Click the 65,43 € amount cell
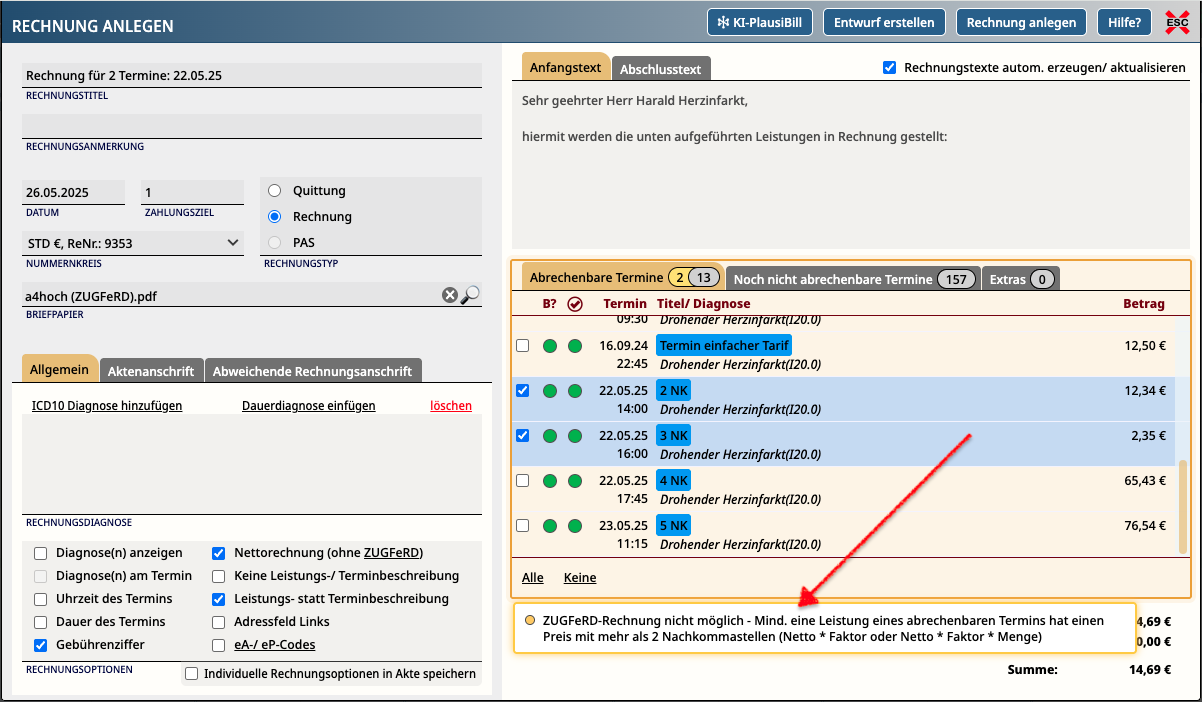Viewport: 1202px width, 702px height. click(x=1145, y=481)
